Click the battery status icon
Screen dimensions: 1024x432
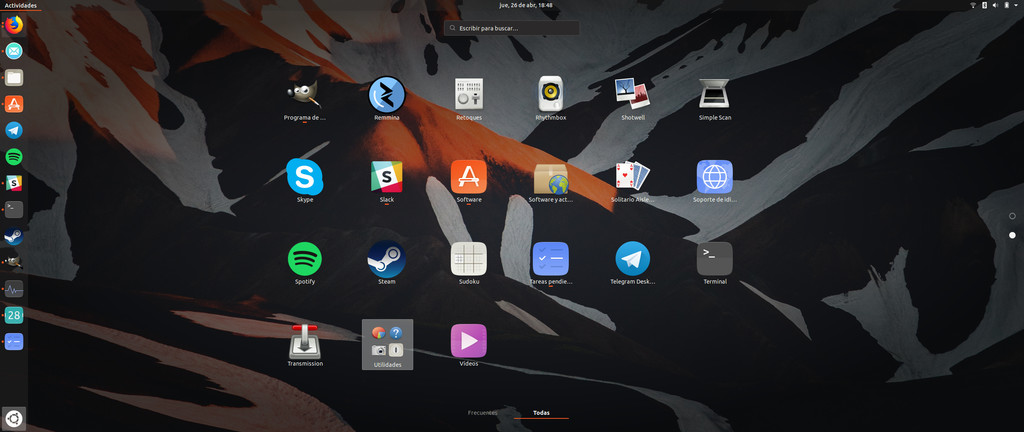click(1007, 5)
